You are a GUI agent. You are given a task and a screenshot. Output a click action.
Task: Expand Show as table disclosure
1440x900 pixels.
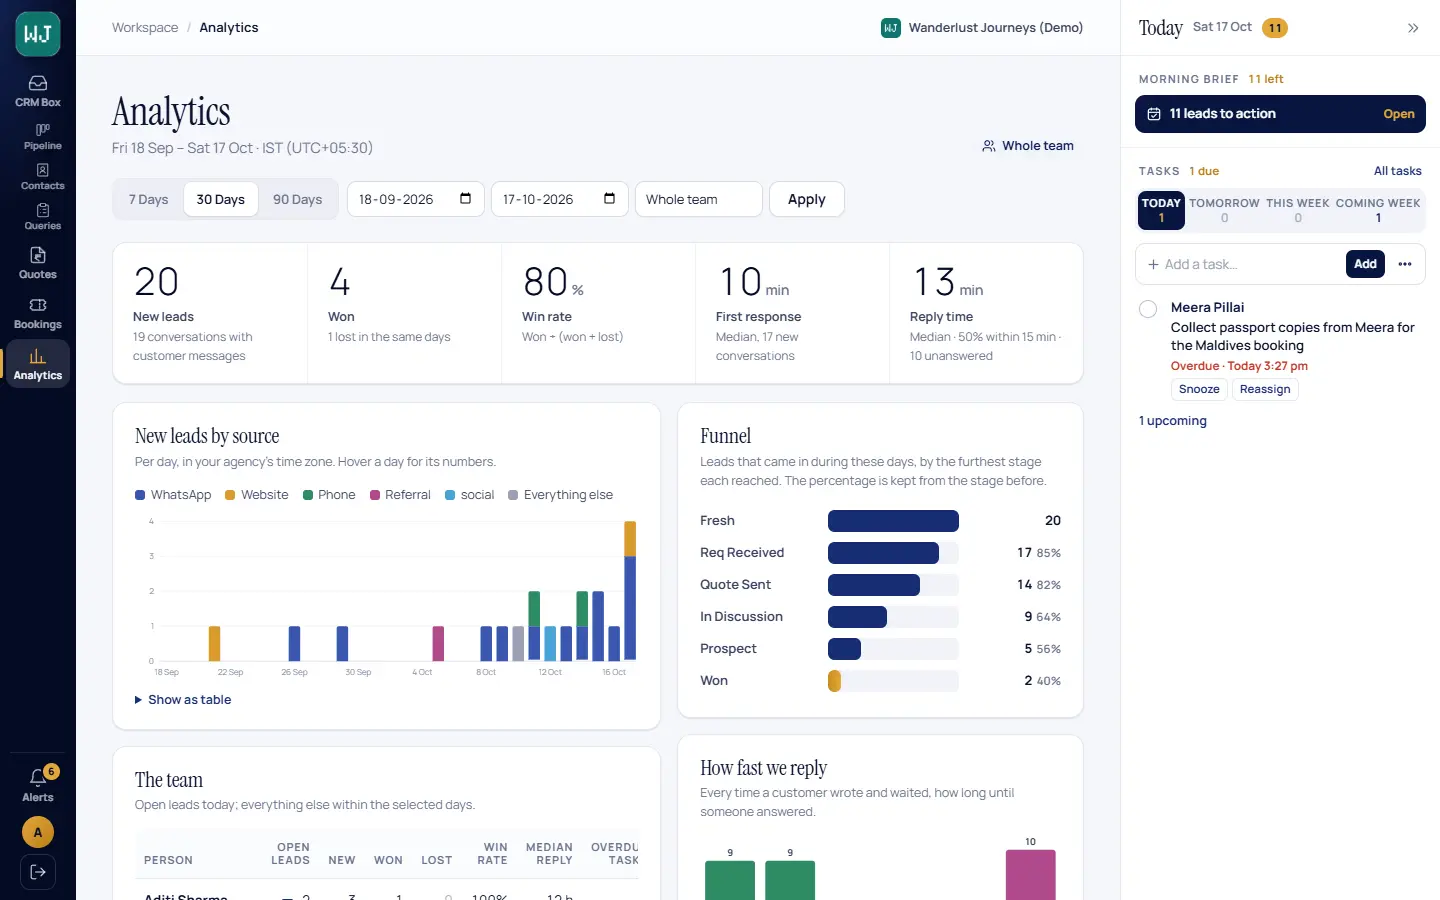pos(183,700)
